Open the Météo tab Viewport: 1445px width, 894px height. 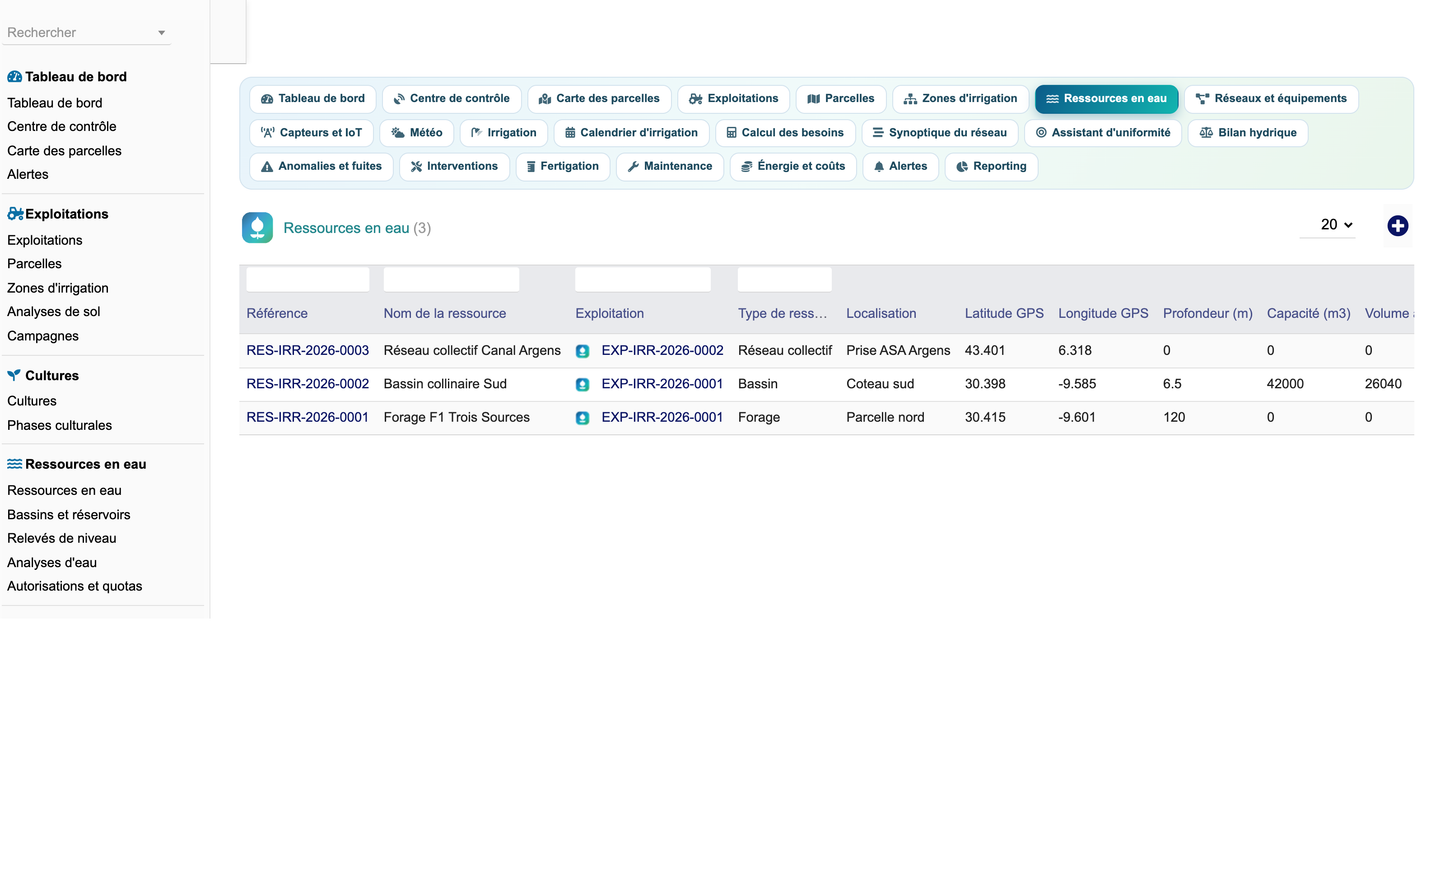(x=417, y=133)
